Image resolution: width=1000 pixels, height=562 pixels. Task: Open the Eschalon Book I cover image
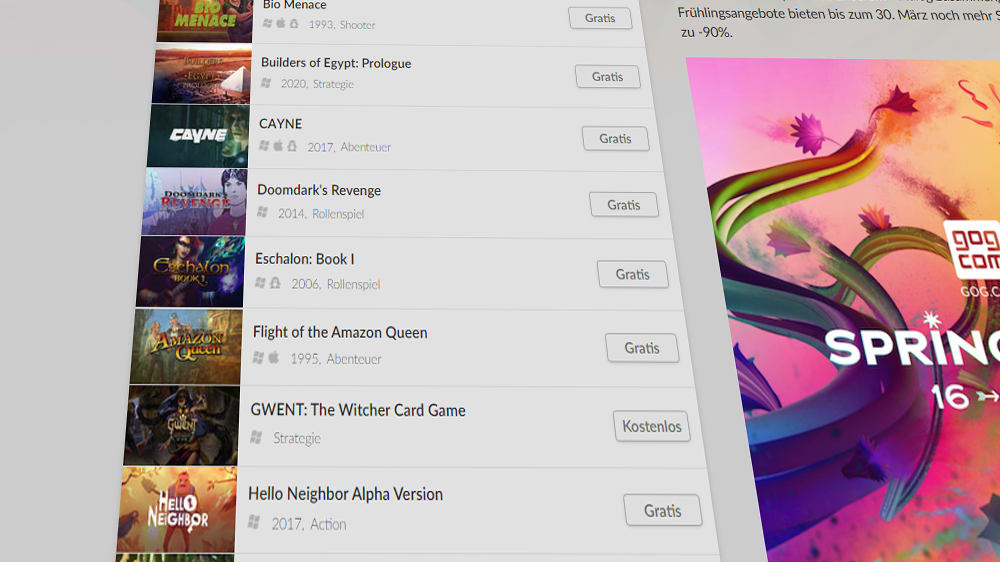click(x=190, y=272)
